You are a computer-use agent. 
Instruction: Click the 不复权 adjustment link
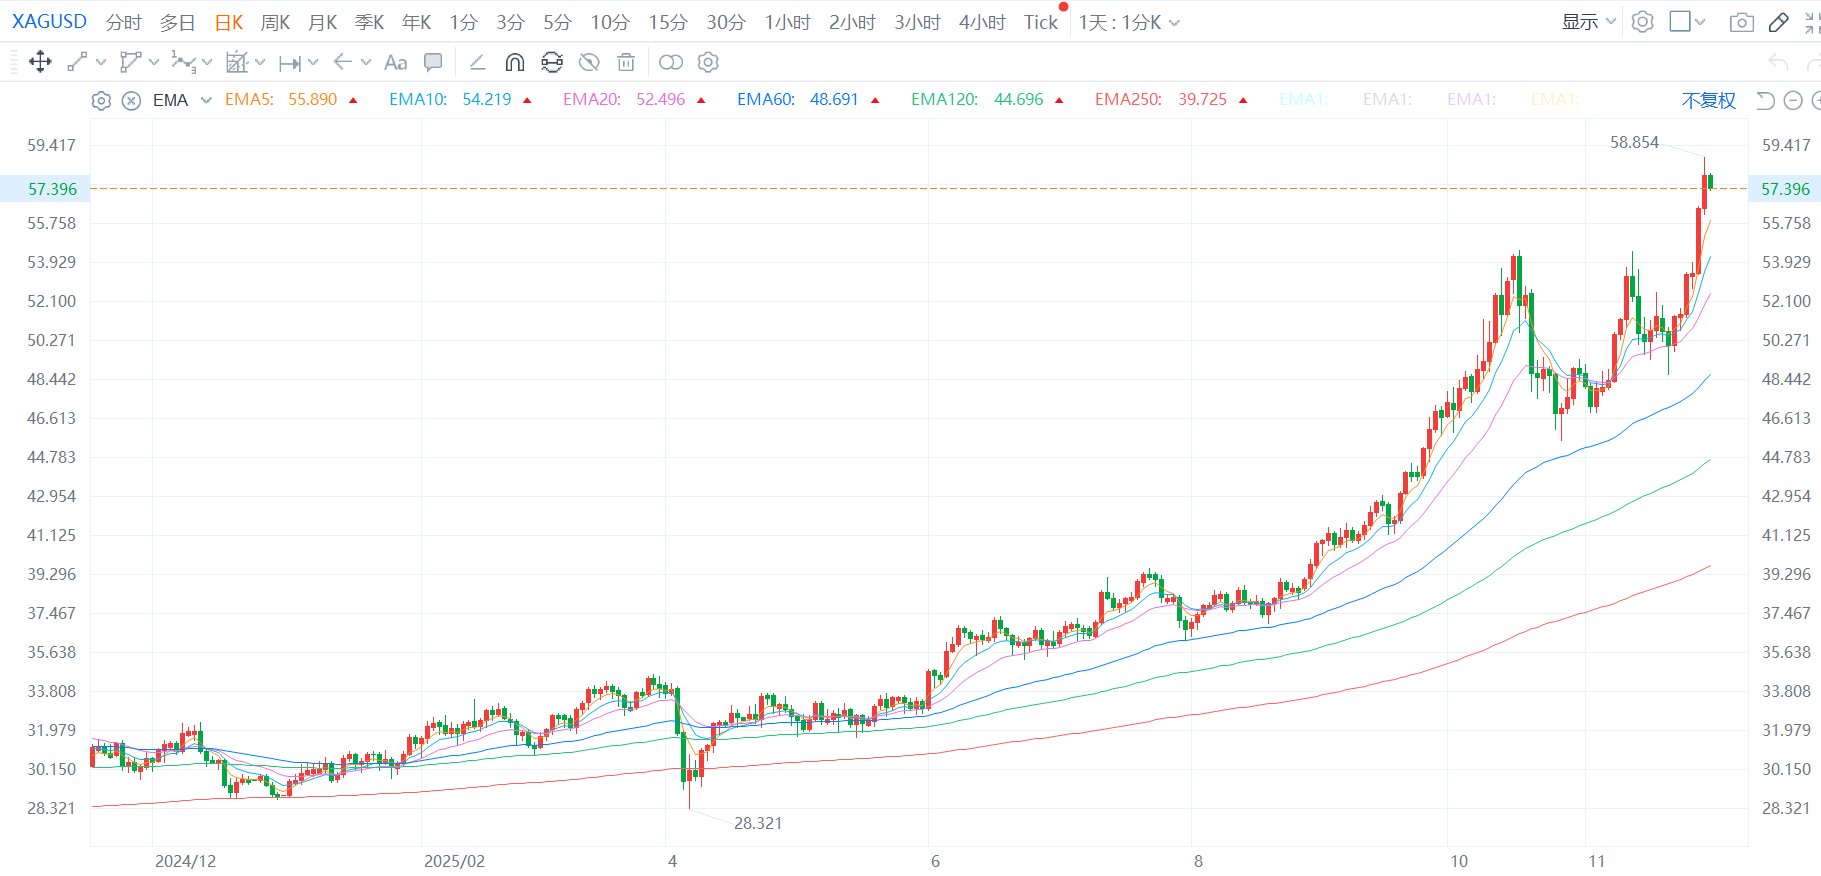(1708, 100)
